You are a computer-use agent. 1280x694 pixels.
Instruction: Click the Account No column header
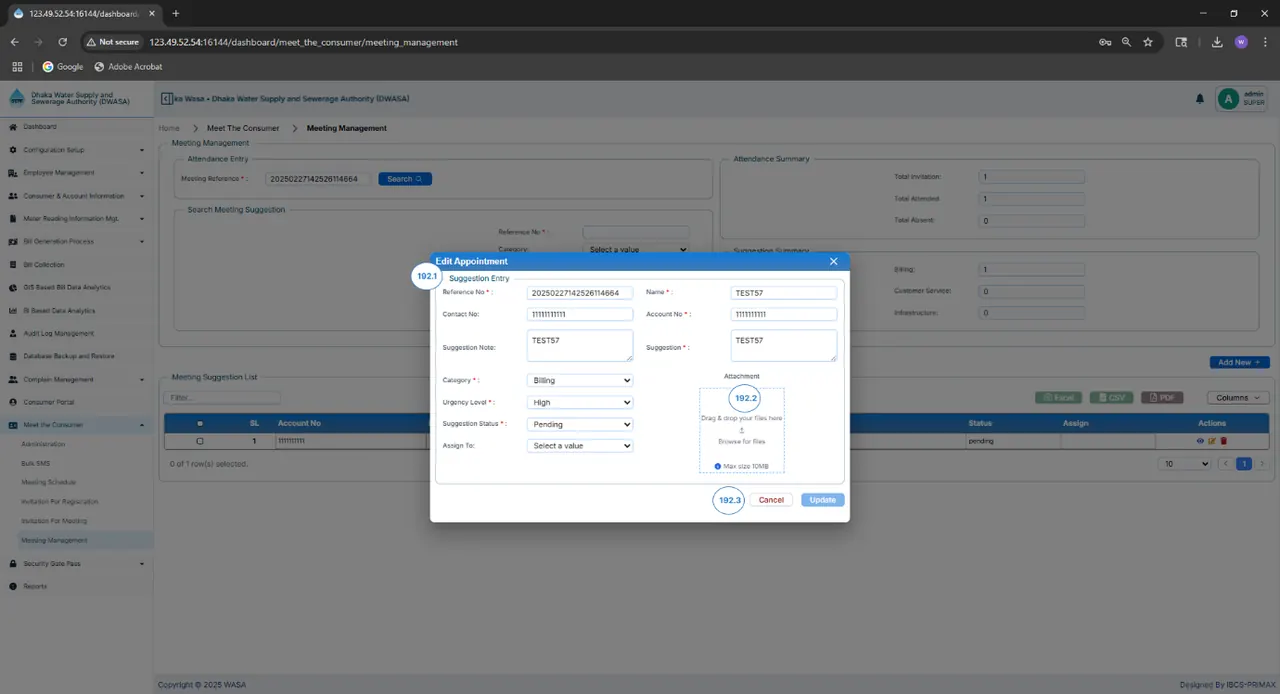point(299,423)
